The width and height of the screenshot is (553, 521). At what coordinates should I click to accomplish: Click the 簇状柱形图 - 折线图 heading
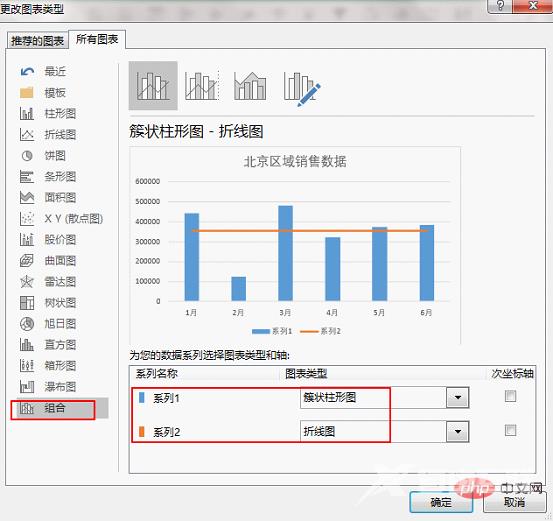196,132
